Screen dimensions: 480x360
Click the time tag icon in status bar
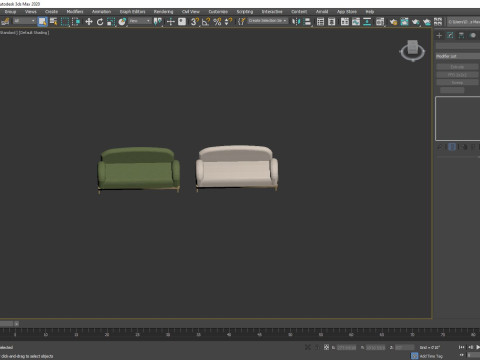coord(414,356)
